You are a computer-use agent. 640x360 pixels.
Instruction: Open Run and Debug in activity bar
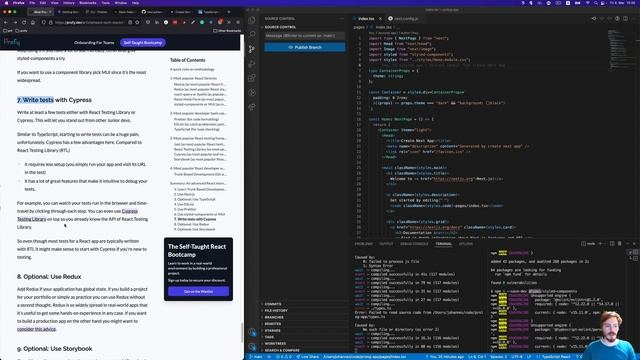click(252, 63)
